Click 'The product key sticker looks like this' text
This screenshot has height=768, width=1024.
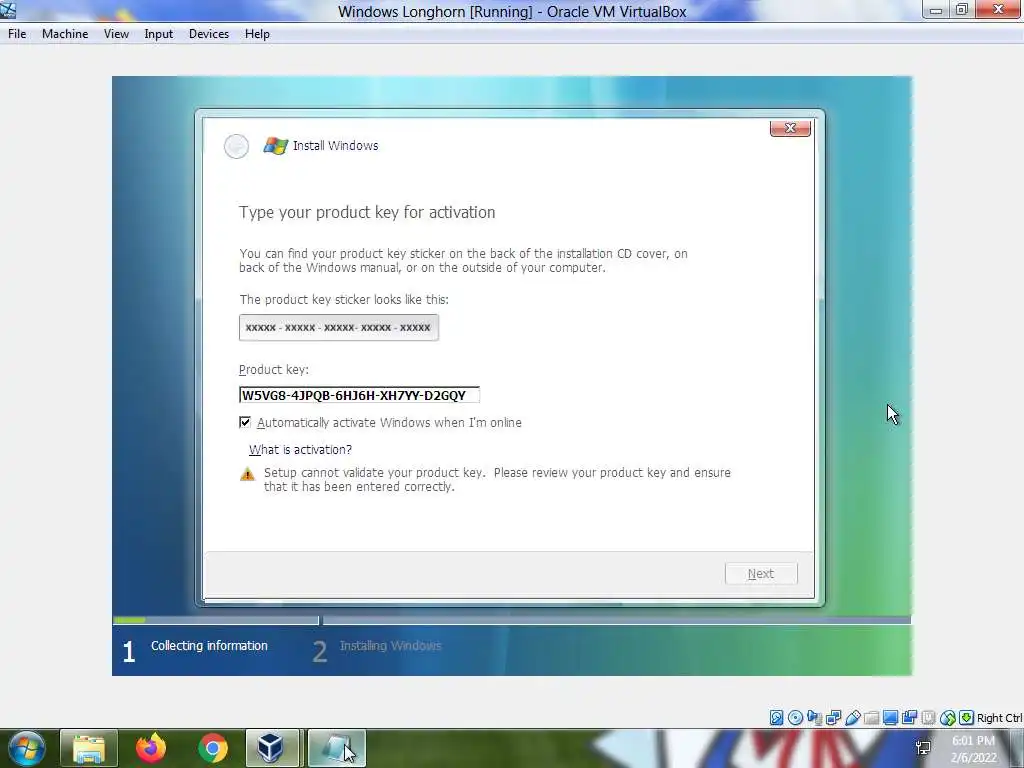344,299
